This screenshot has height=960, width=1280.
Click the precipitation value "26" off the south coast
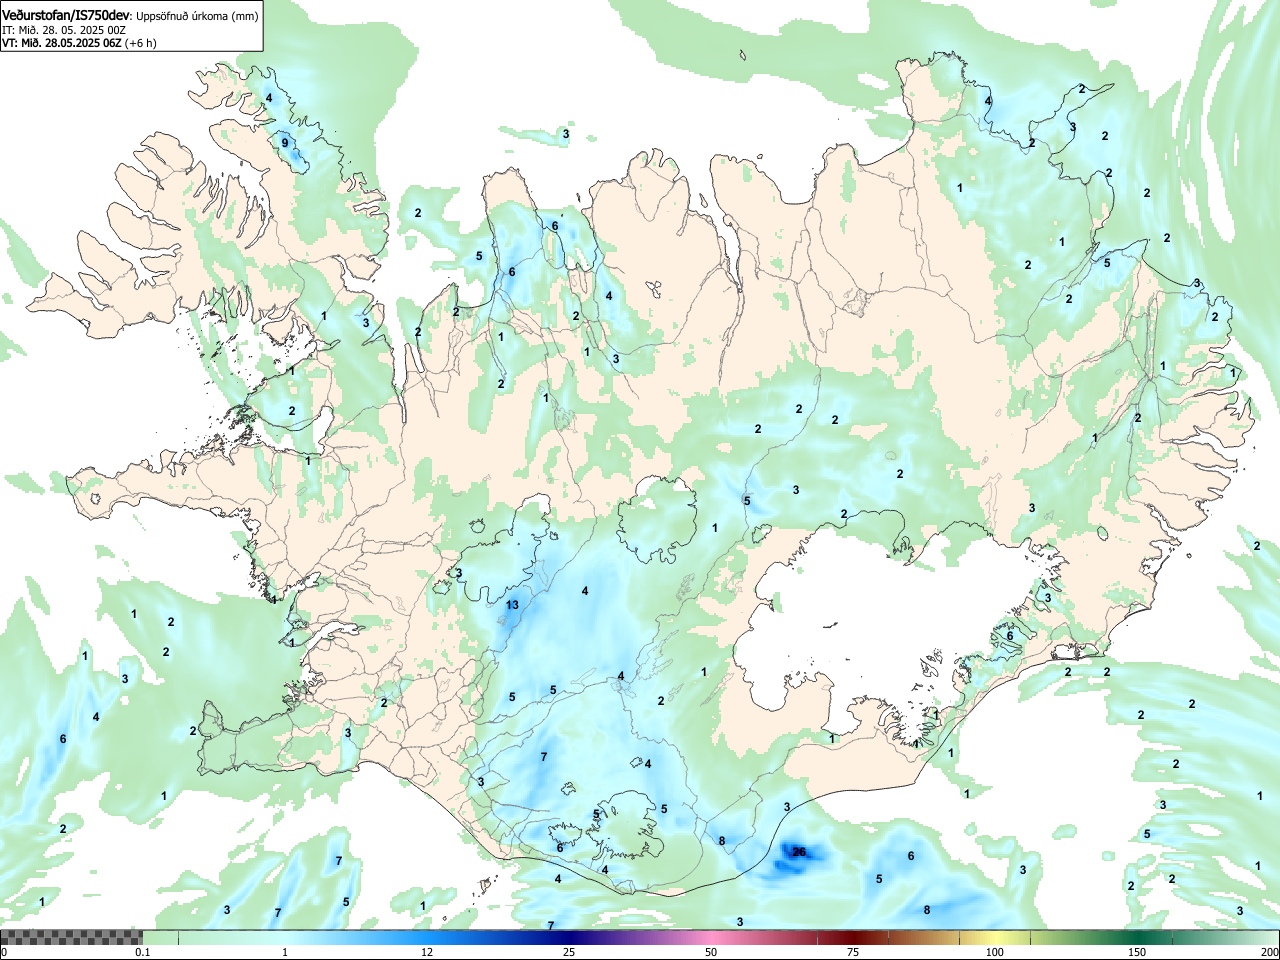(x=799, y=852)
